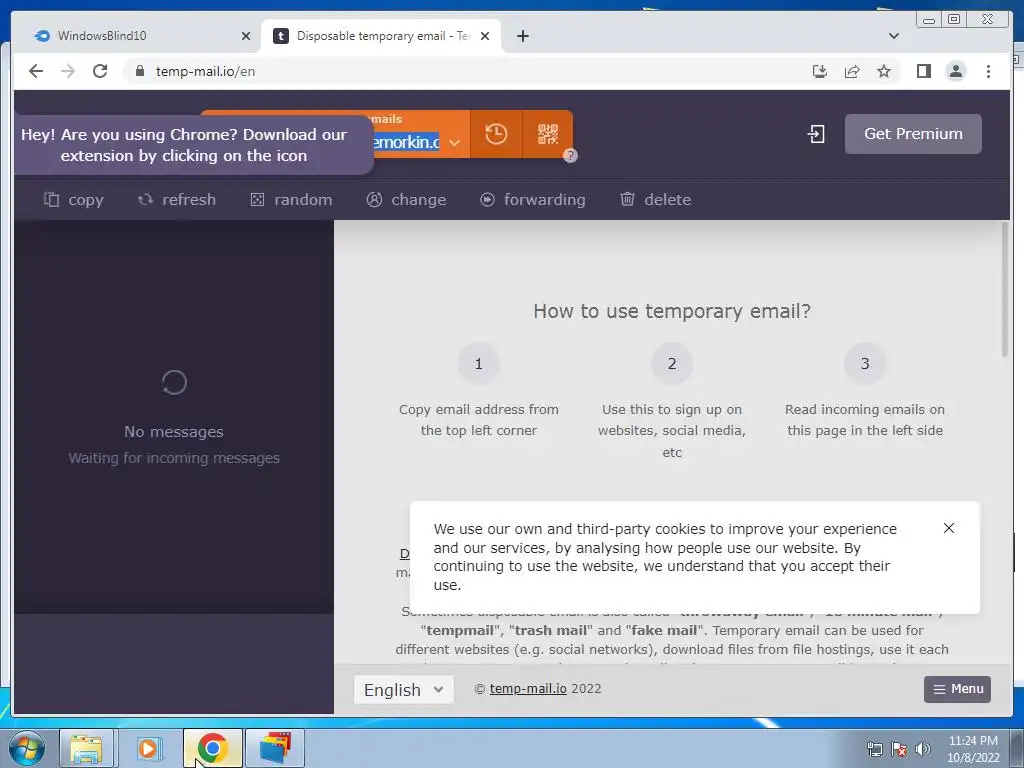
Task: Bookmark this page with the star
Action: 884,71
